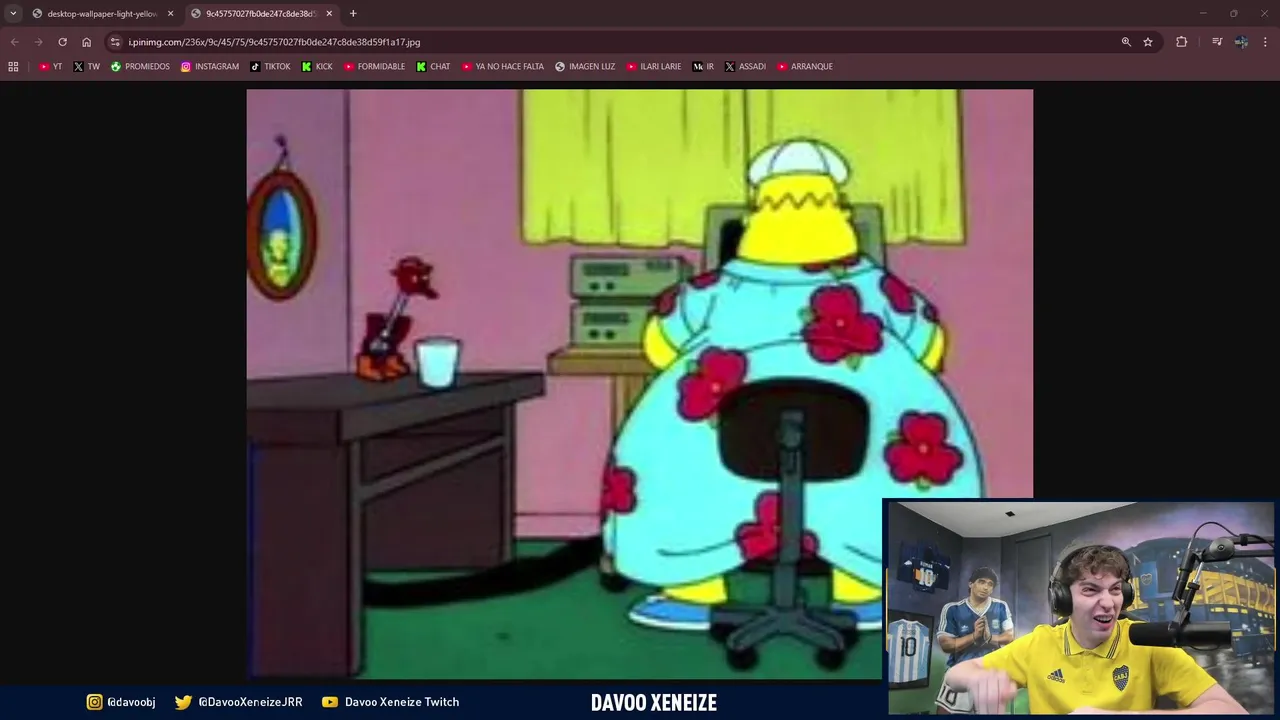
Task: Open the CHAT bookmark
Action: [x=433, y=67]
